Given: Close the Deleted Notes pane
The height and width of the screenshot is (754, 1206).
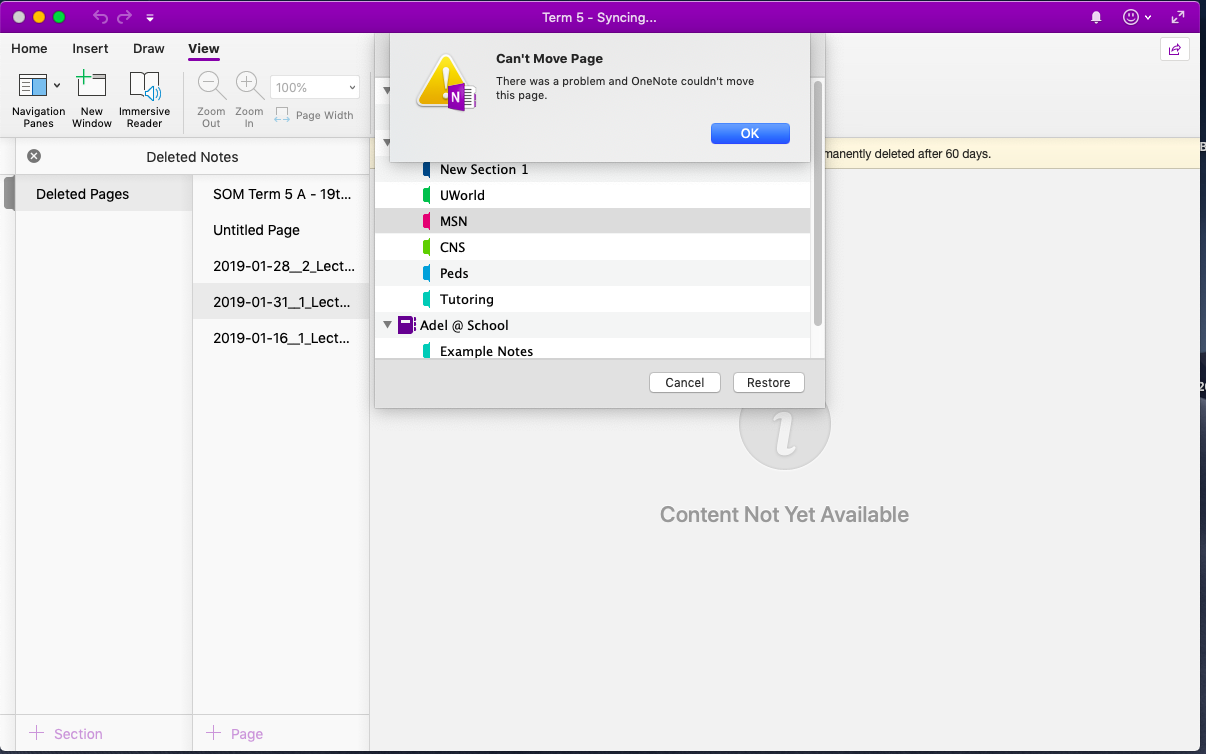Looking at the screenshot, I should pyautogui.click(x=34, y=156).
